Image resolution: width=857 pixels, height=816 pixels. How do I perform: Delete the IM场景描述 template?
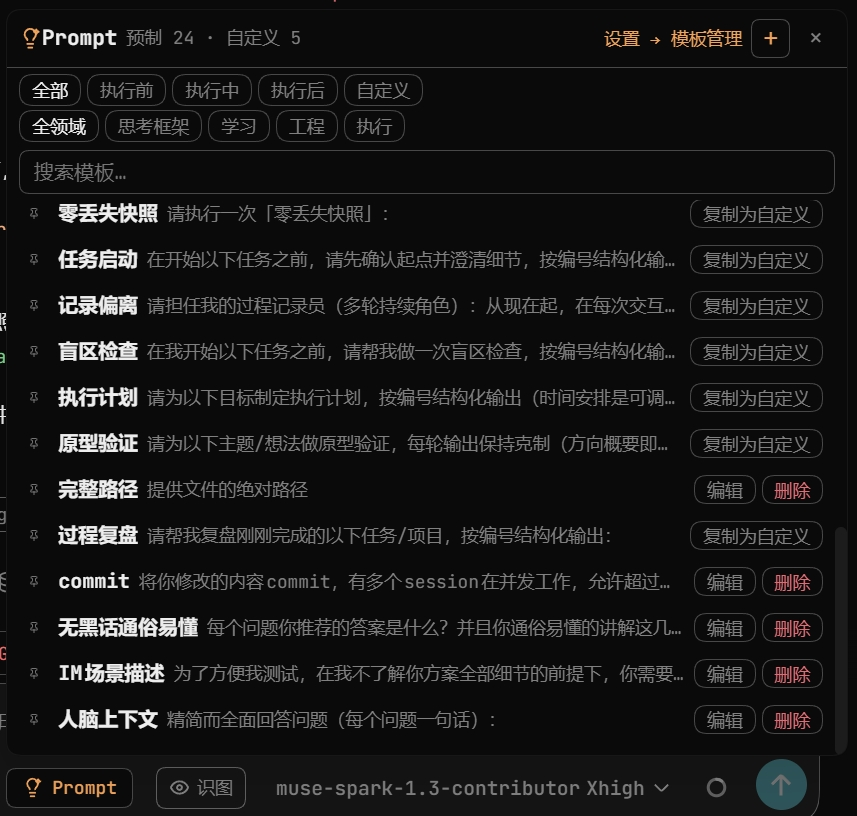tap(792, 673)
